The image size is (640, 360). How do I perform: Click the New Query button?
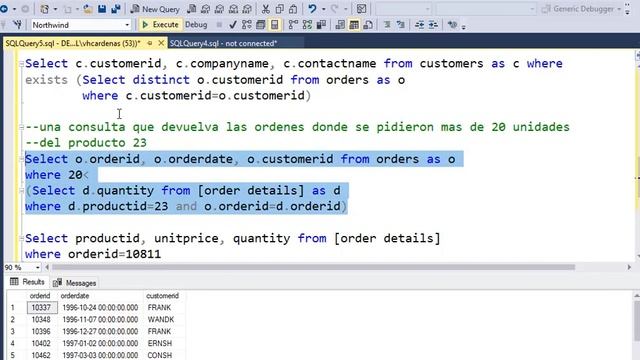point(155,9)
